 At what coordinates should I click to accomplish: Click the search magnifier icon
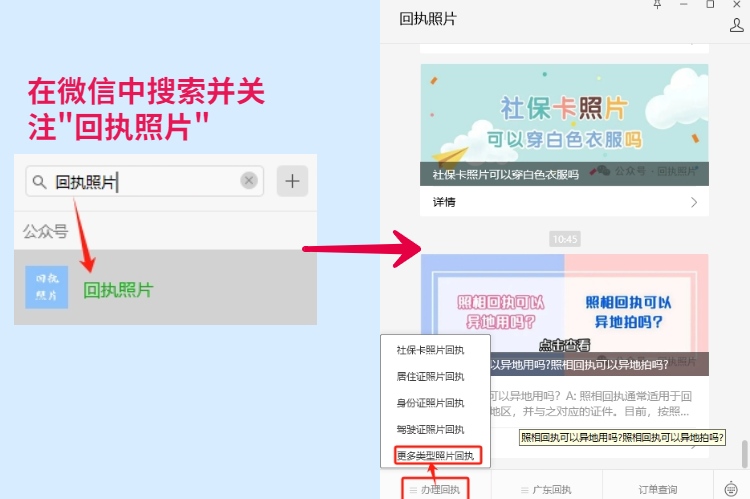39,182
